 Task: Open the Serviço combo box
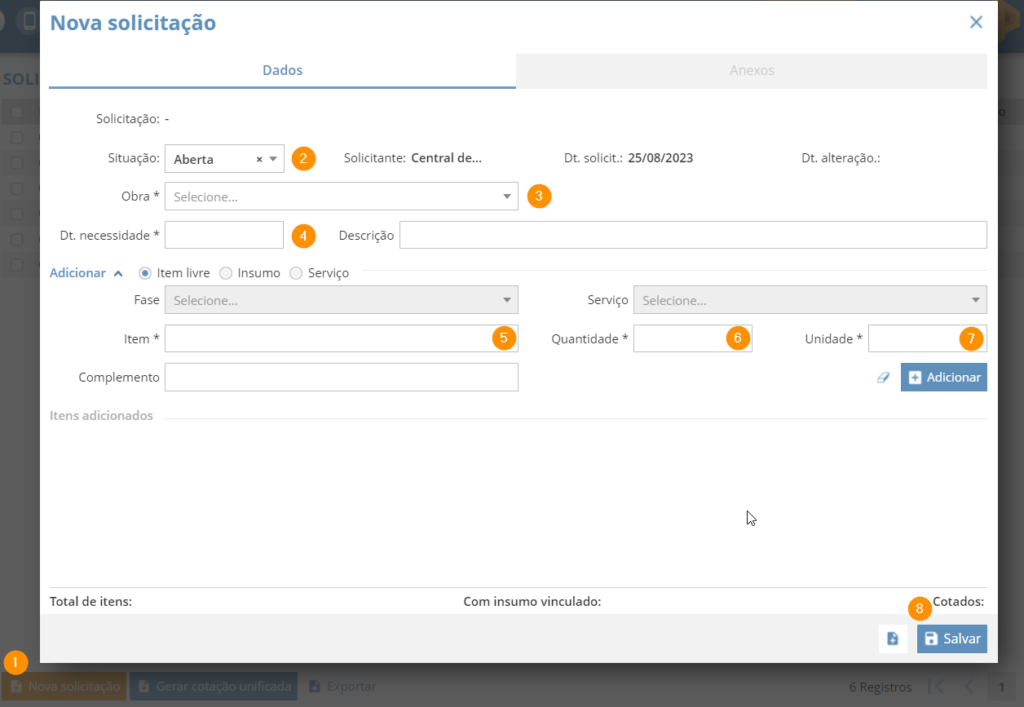[810, 300]
